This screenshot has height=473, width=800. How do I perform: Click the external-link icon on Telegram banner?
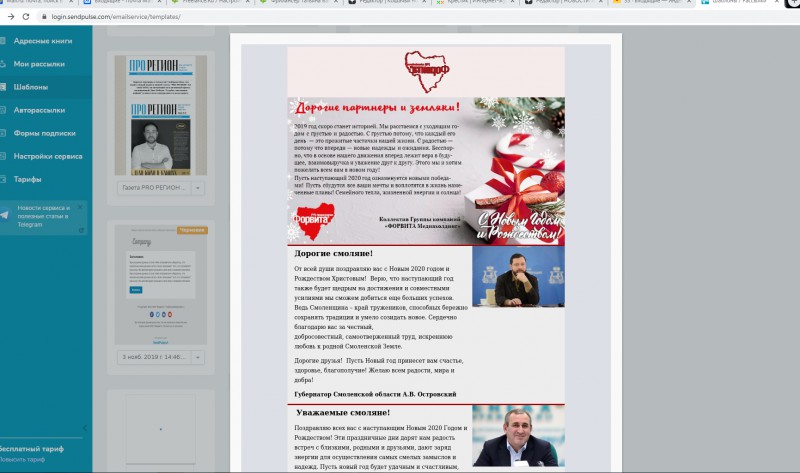(x=81, y=230)
